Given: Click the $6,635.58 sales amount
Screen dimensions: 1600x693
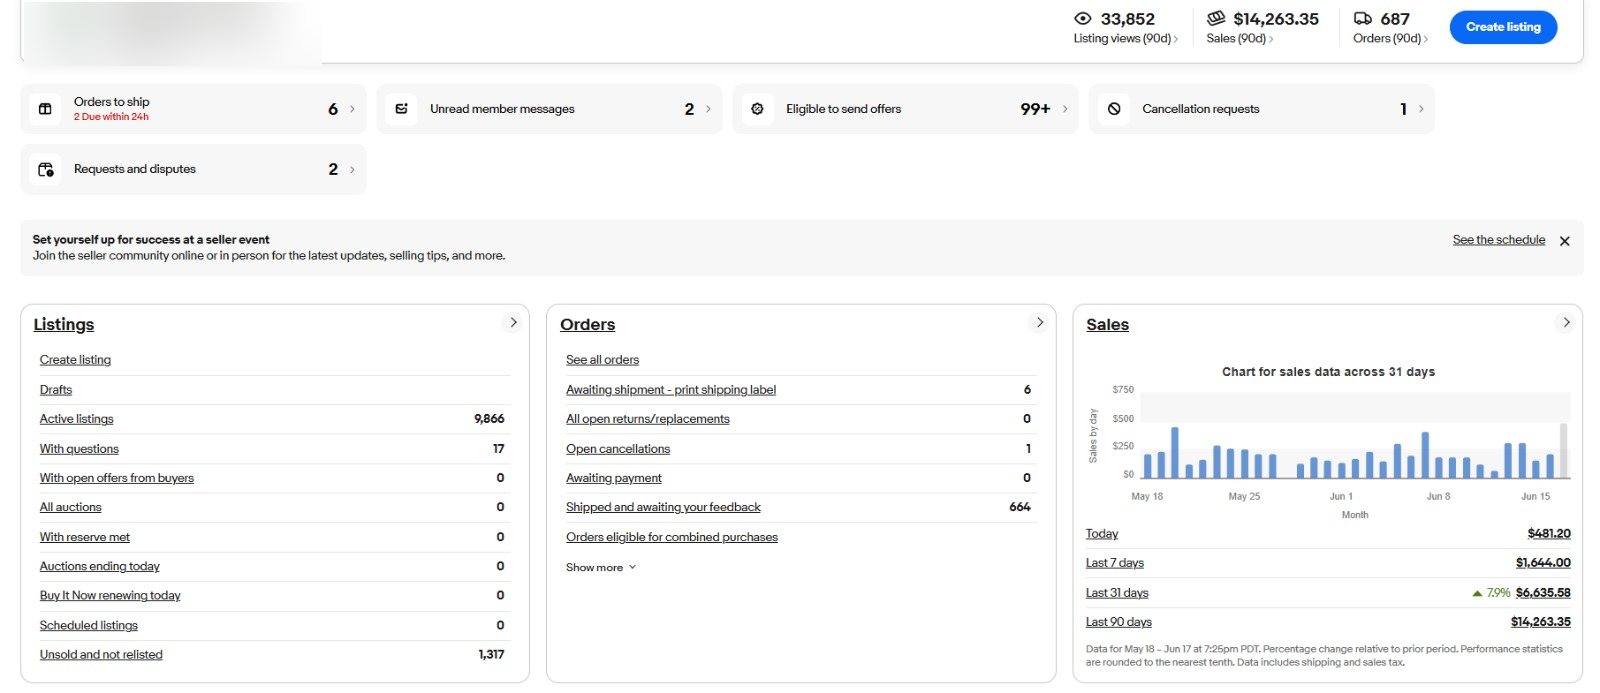Looking at the screenshot, I should 1543,593.
